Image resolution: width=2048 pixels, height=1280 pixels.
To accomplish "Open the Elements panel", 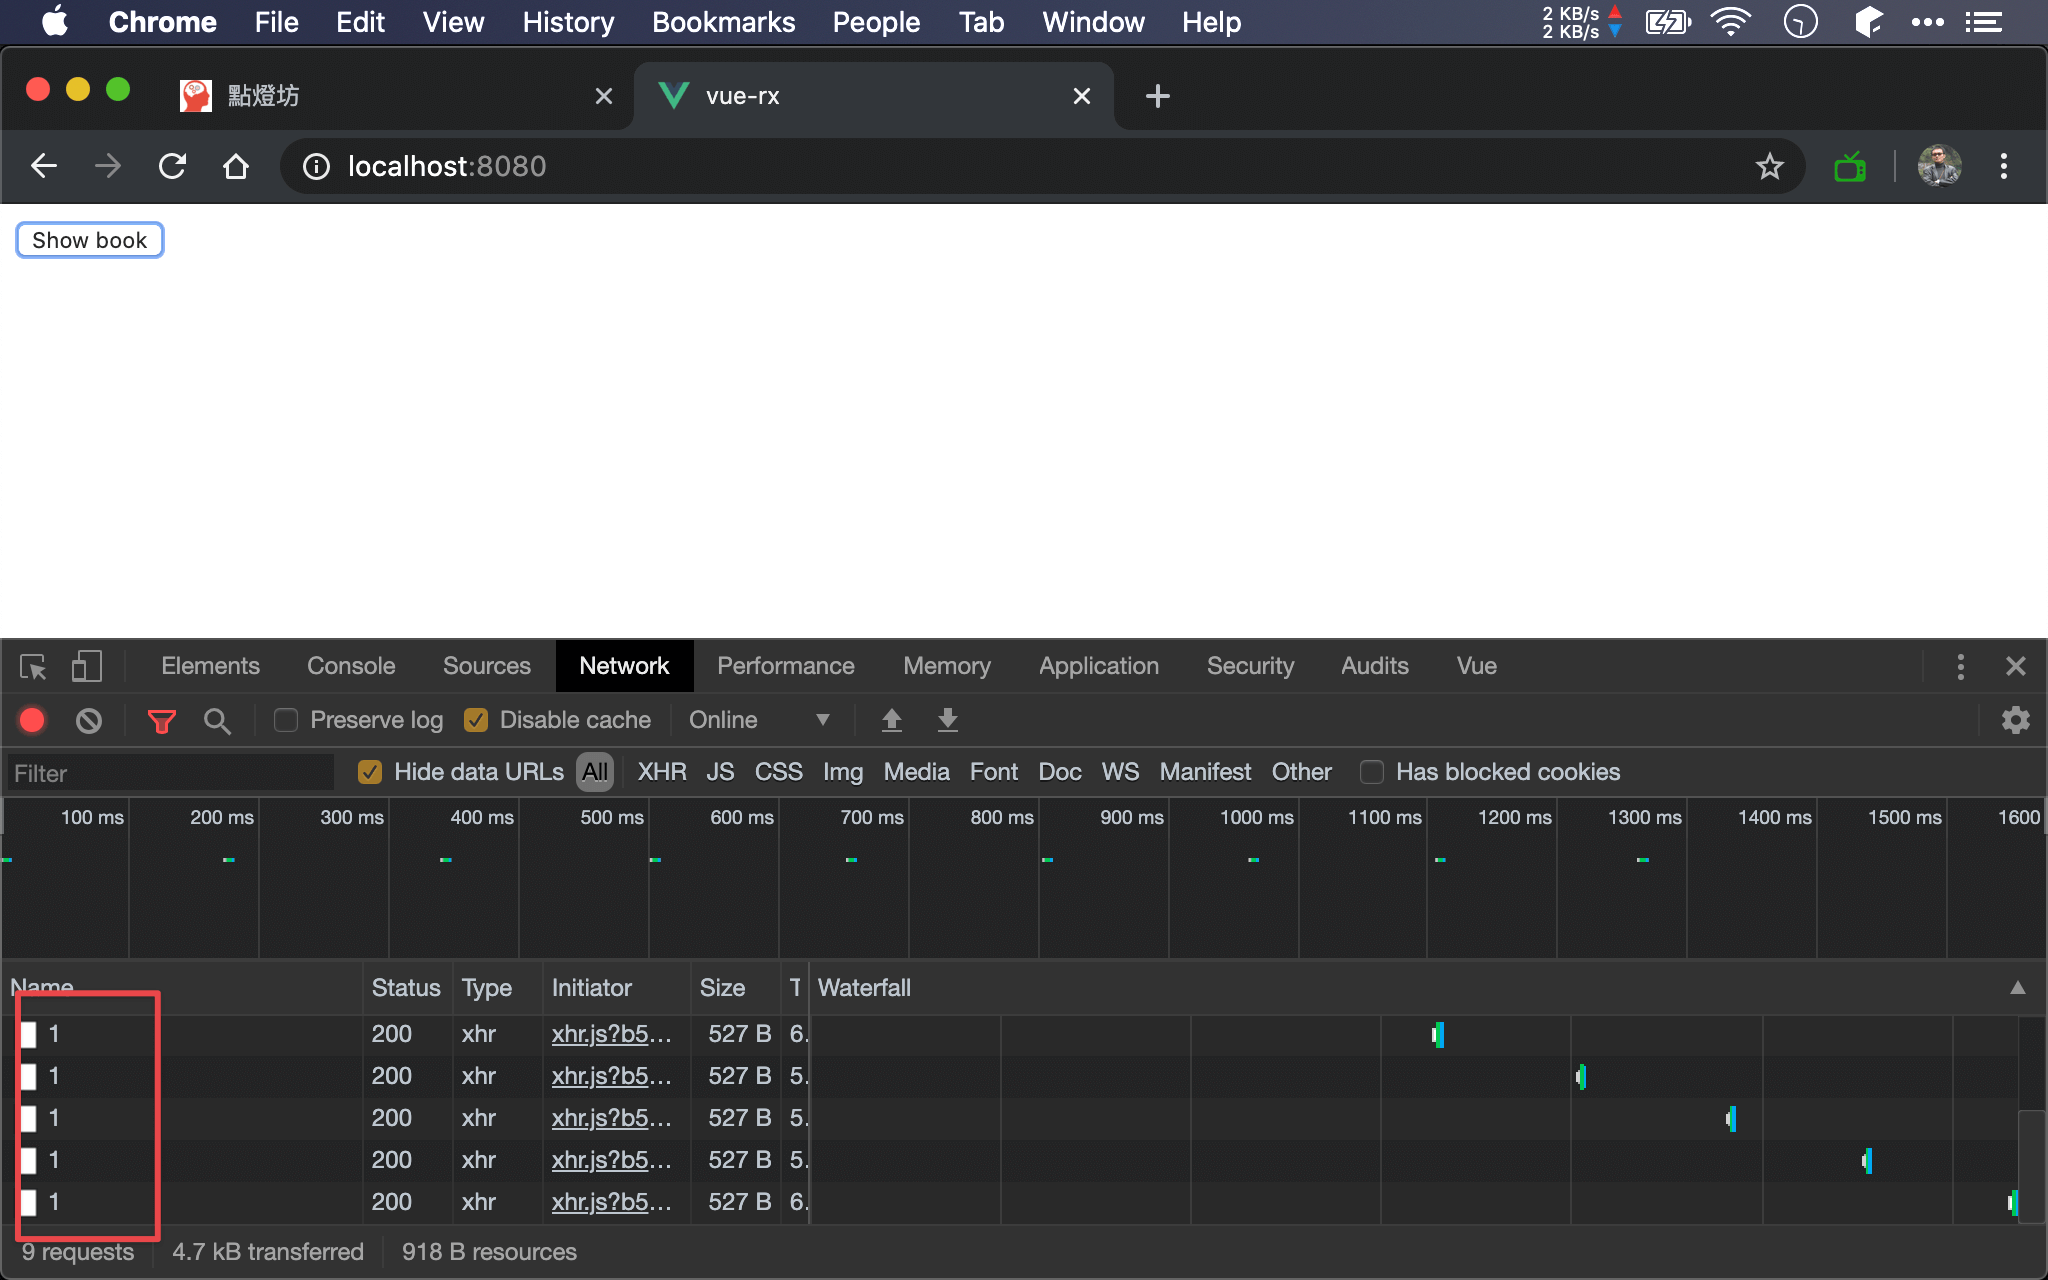I will click(x=210, y=666).
